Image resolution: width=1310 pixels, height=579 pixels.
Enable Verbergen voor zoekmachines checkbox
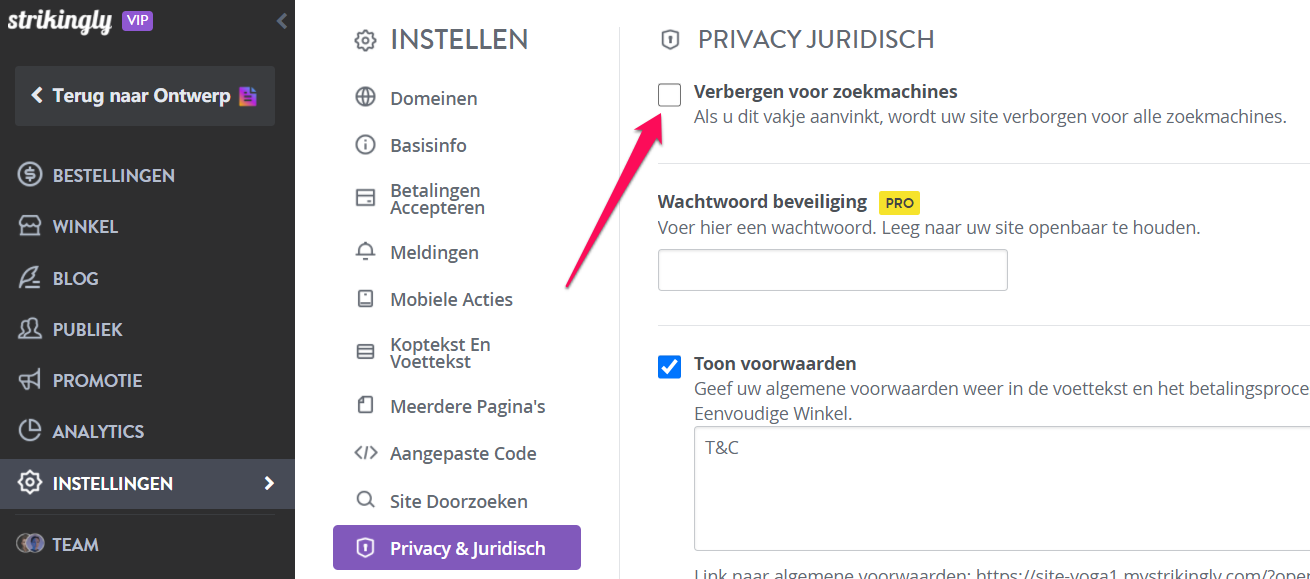pyautogui.click(x=670, y=95)
